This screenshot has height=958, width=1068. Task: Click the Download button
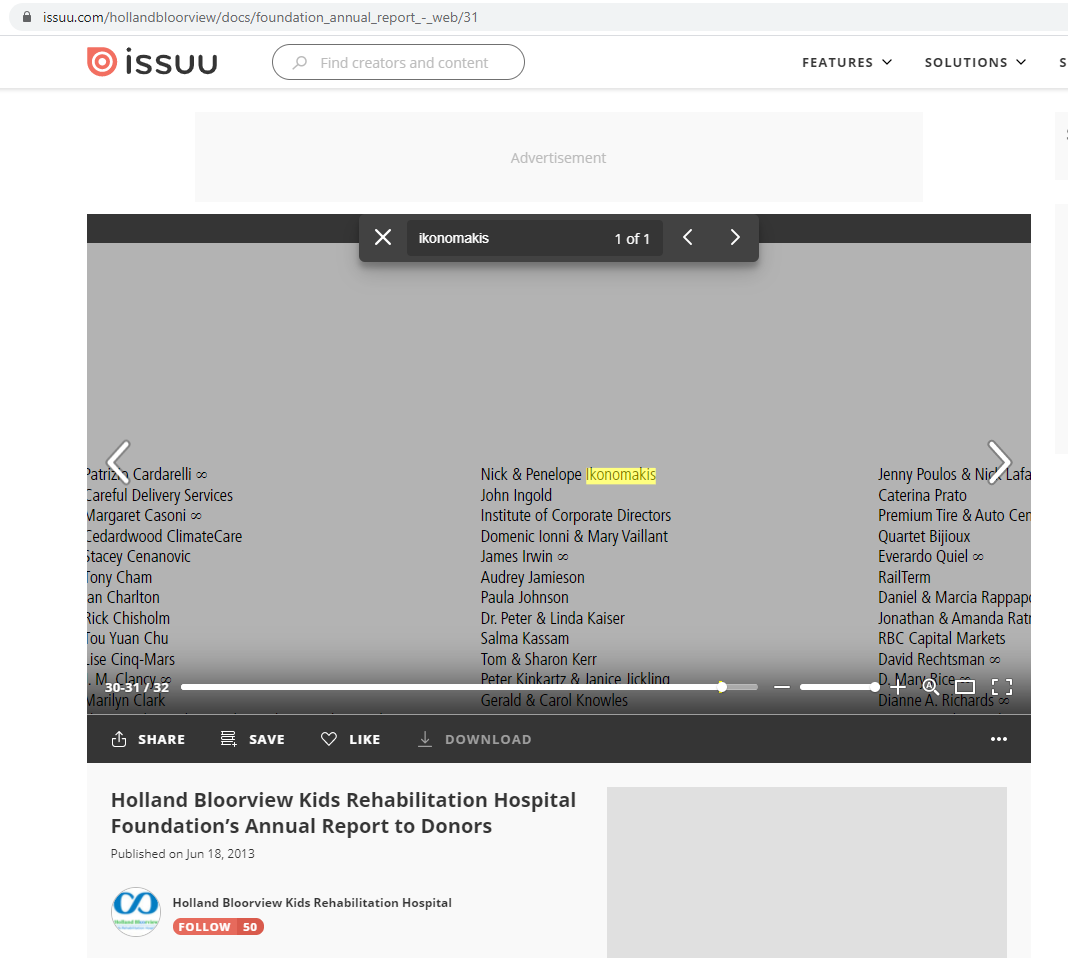point(475,739)
